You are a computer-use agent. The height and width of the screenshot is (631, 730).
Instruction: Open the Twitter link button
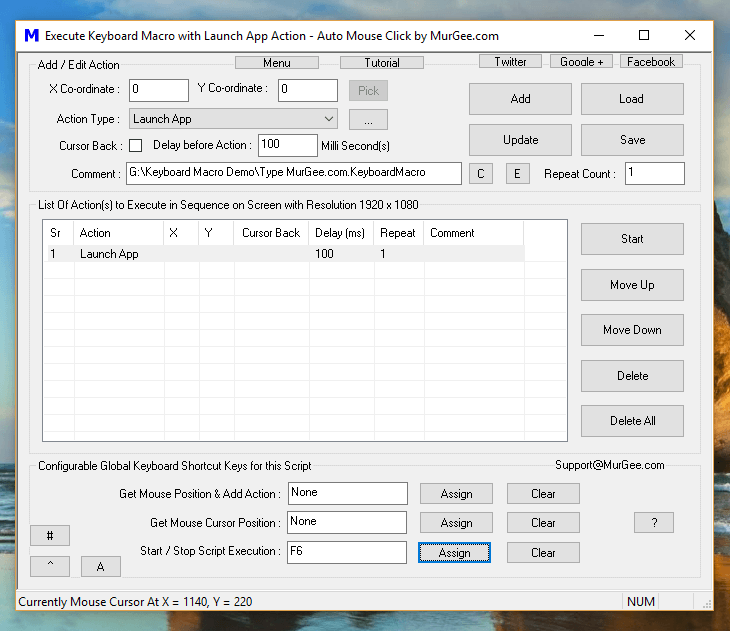pyautogui.click(x=510, y=61)
